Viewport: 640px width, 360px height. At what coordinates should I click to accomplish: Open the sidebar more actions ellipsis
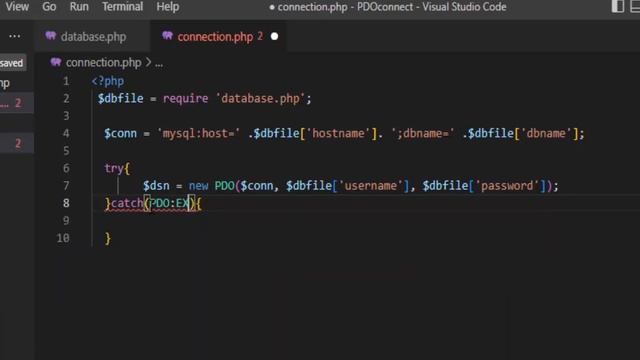click(x=15, y=36)
